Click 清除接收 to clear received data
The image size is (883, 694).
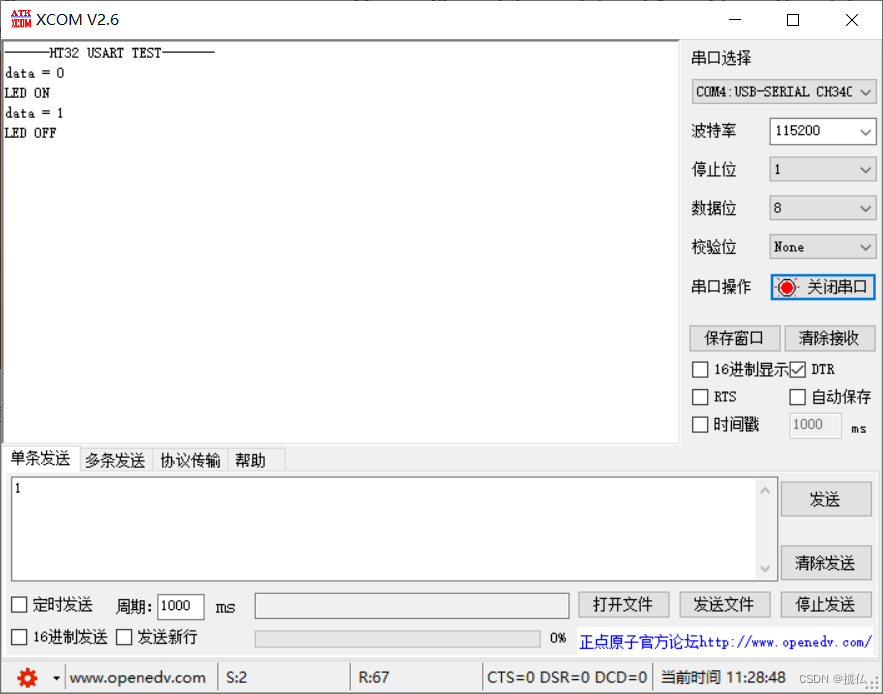click(x=830, y=338)
